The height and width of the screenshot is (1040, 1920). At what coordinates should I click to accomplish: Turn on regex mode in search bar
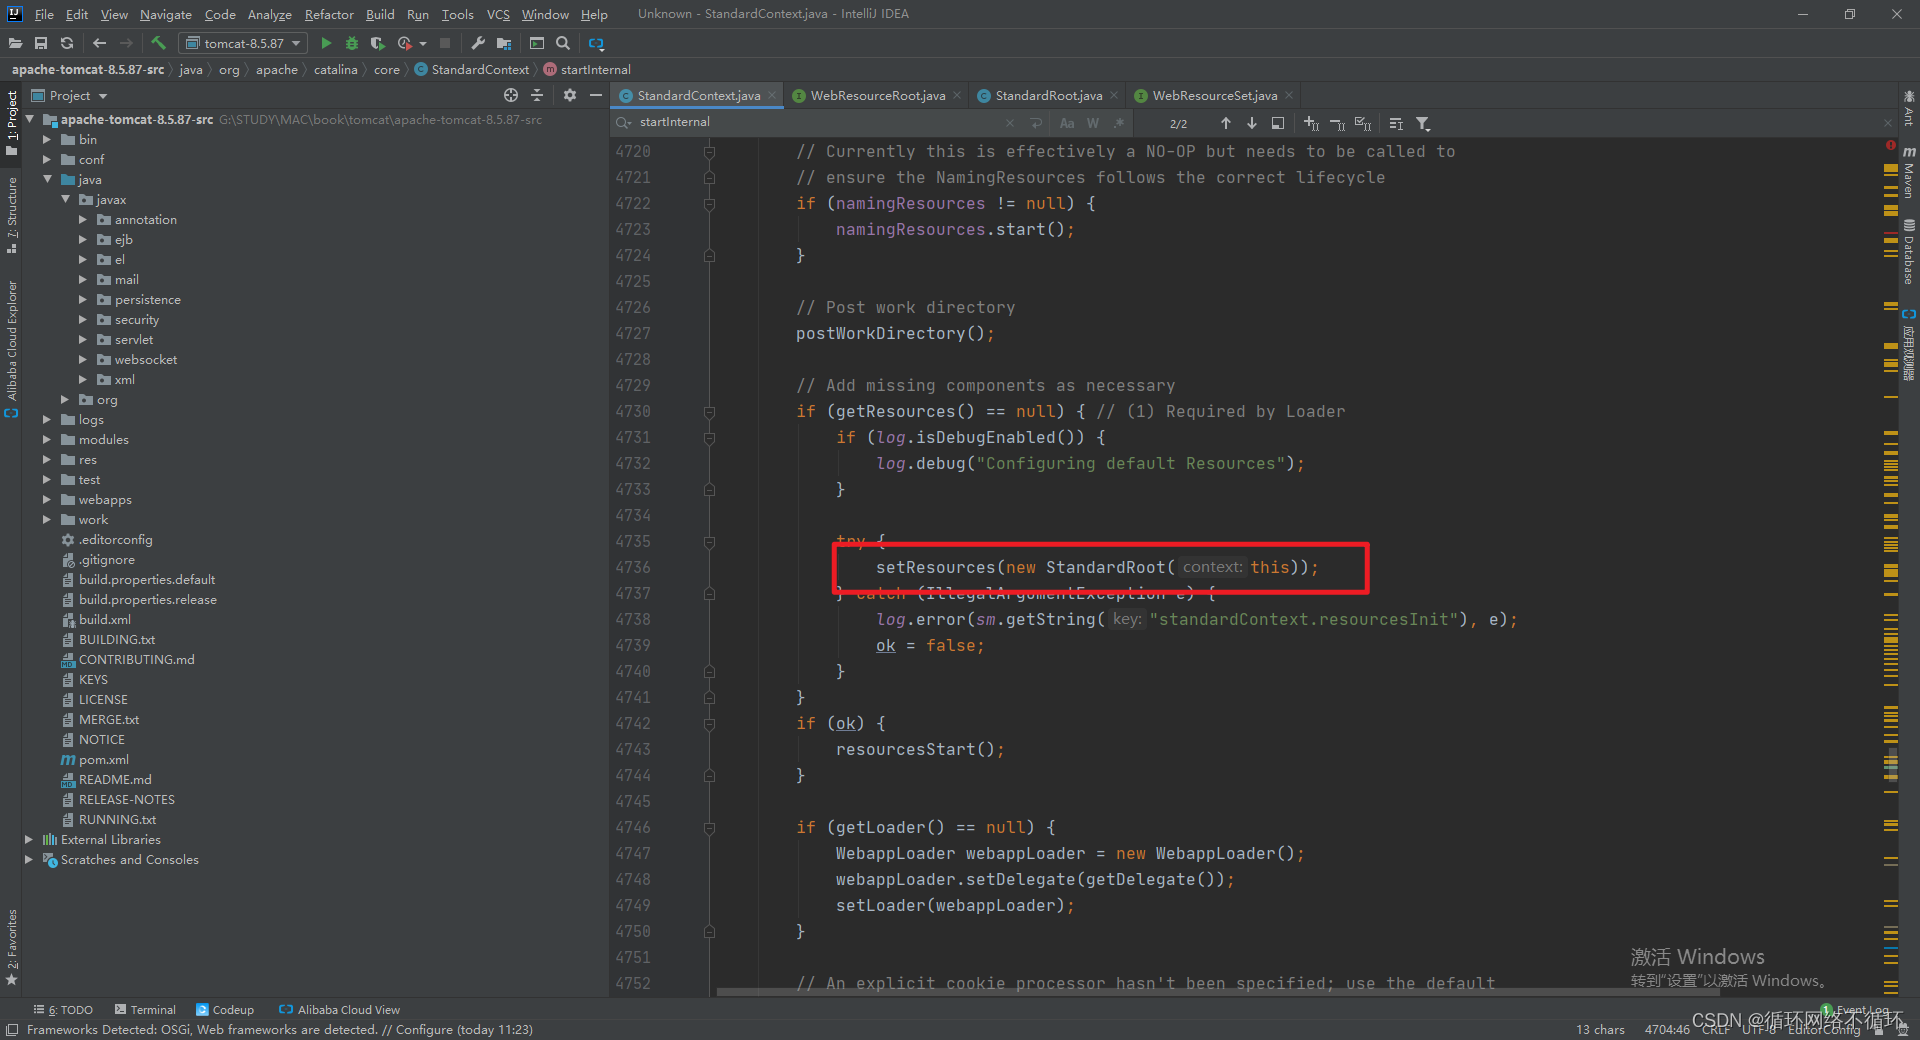click(x=1119, y=122)
